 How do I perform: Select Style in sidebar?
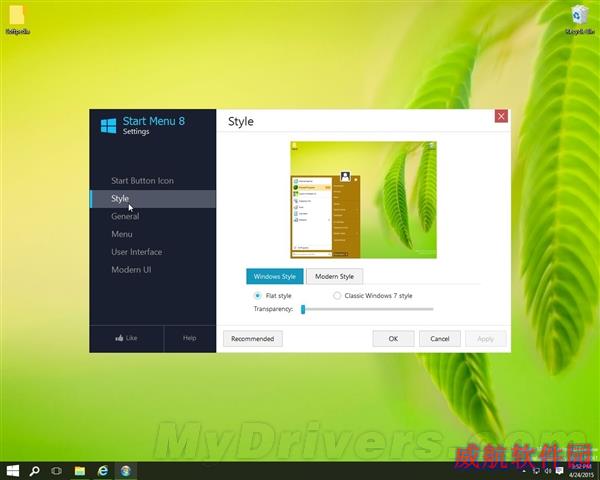(153, 199)
